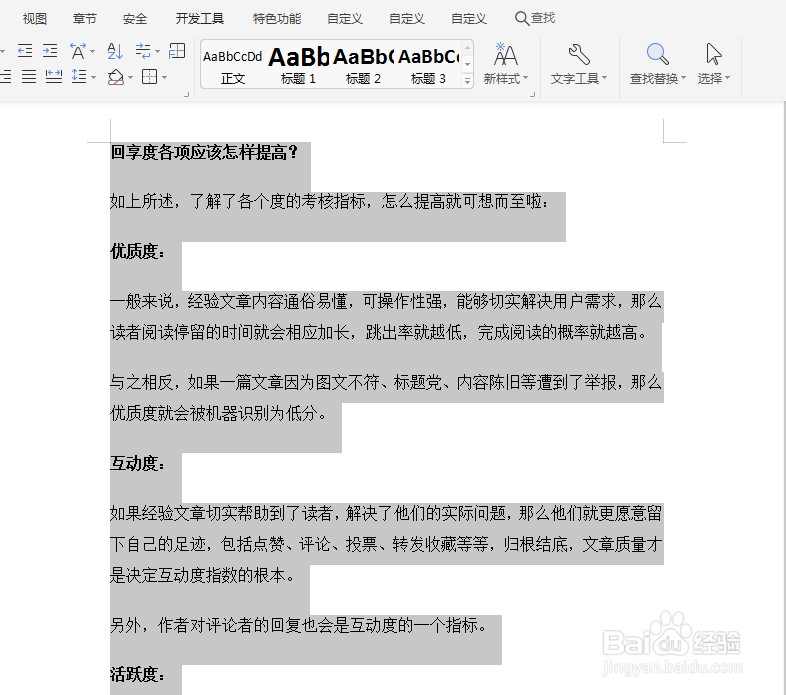This screenshot has height=695, width=786.
Task: Open the second 自定义 tab
Action: coord(407,19)
